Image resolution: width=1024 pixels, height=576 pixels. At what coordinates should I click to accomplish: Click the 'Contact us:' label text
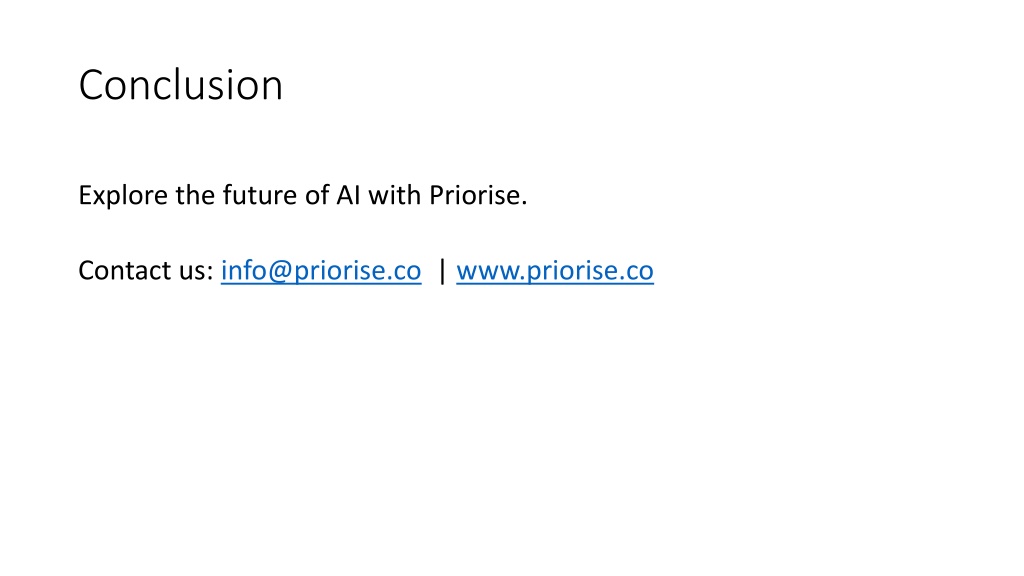[x=146, y=270]
